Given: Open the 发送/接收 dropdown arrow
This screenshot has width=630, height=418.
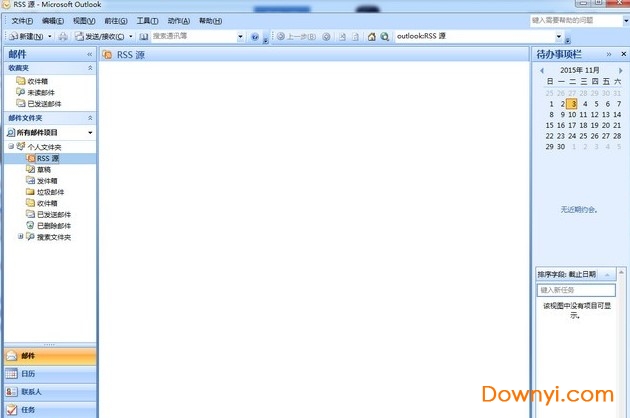Looking at the screenshot, I should pos(131,37).
